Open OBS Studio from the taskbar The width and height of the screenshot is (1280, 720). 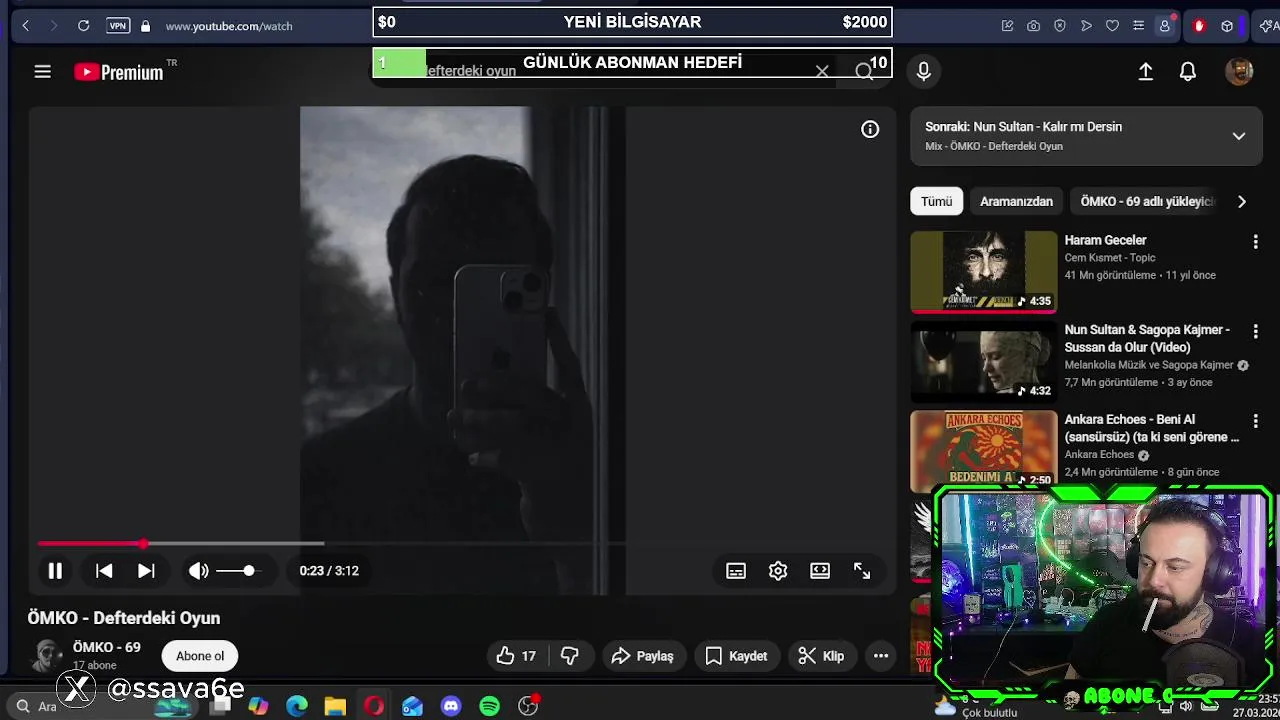(x=528, y=706)
